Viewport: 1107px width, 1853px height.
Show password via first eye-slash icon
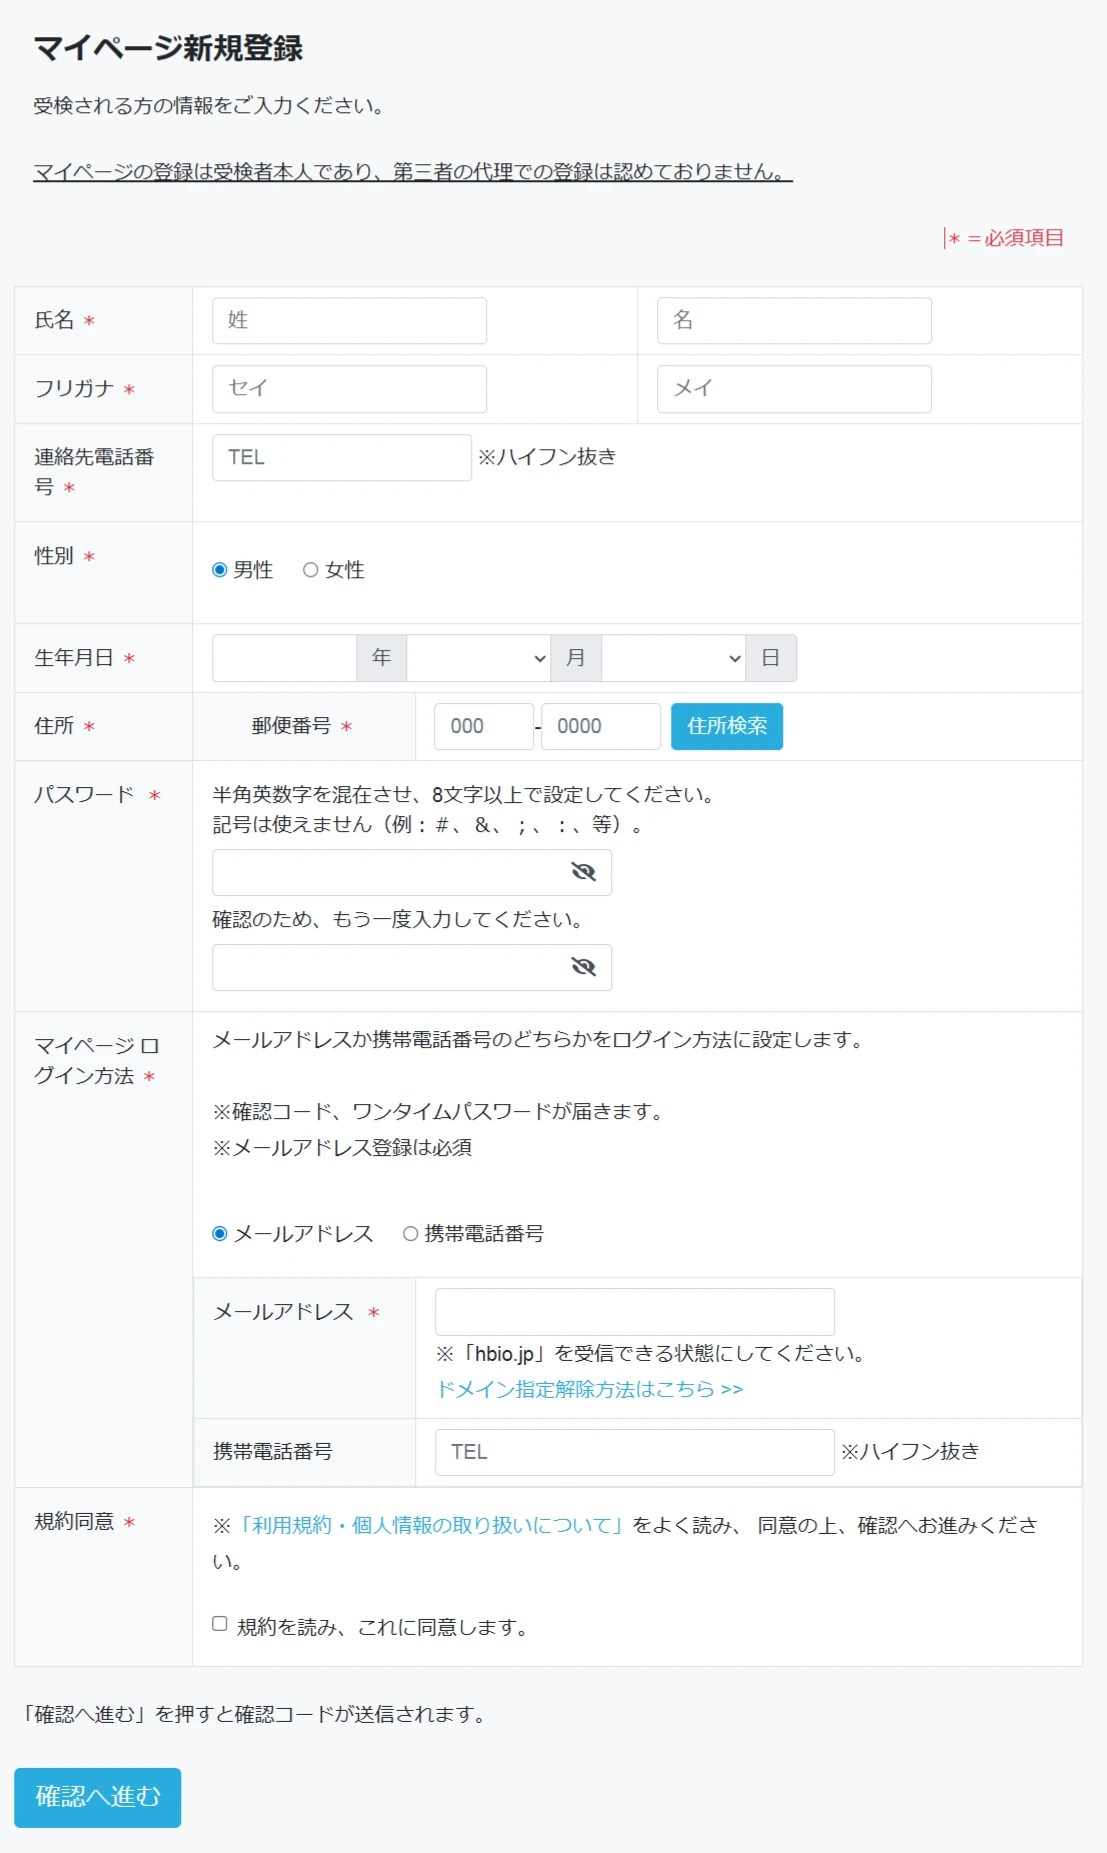[583, 872]
